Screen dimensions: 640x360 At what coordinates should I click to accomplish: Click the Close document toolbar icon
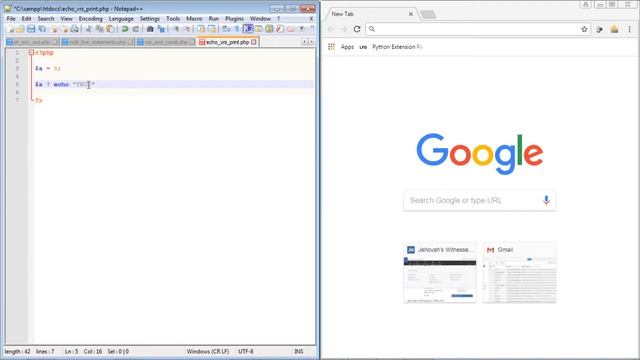pos(53,29)
